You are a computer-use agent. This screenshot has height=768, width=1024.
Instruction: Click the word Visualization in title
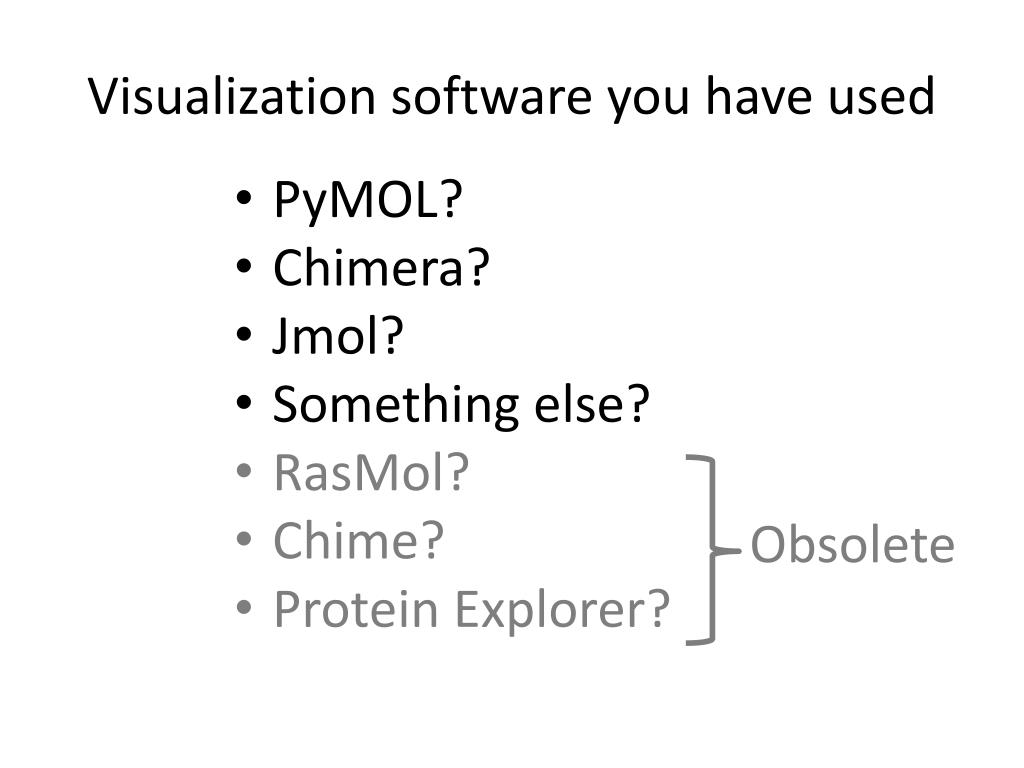(231, 96)
